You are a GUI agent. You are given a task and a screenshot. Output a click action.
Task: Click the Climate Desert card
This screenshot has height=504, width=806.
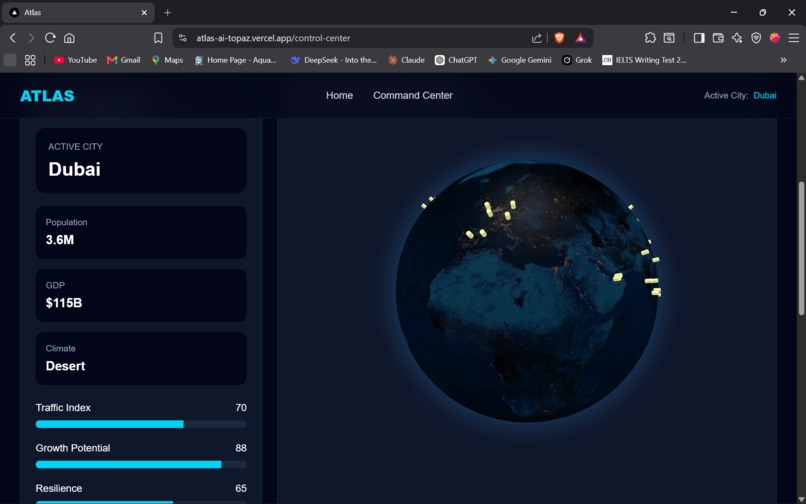(x=141, y=358)
